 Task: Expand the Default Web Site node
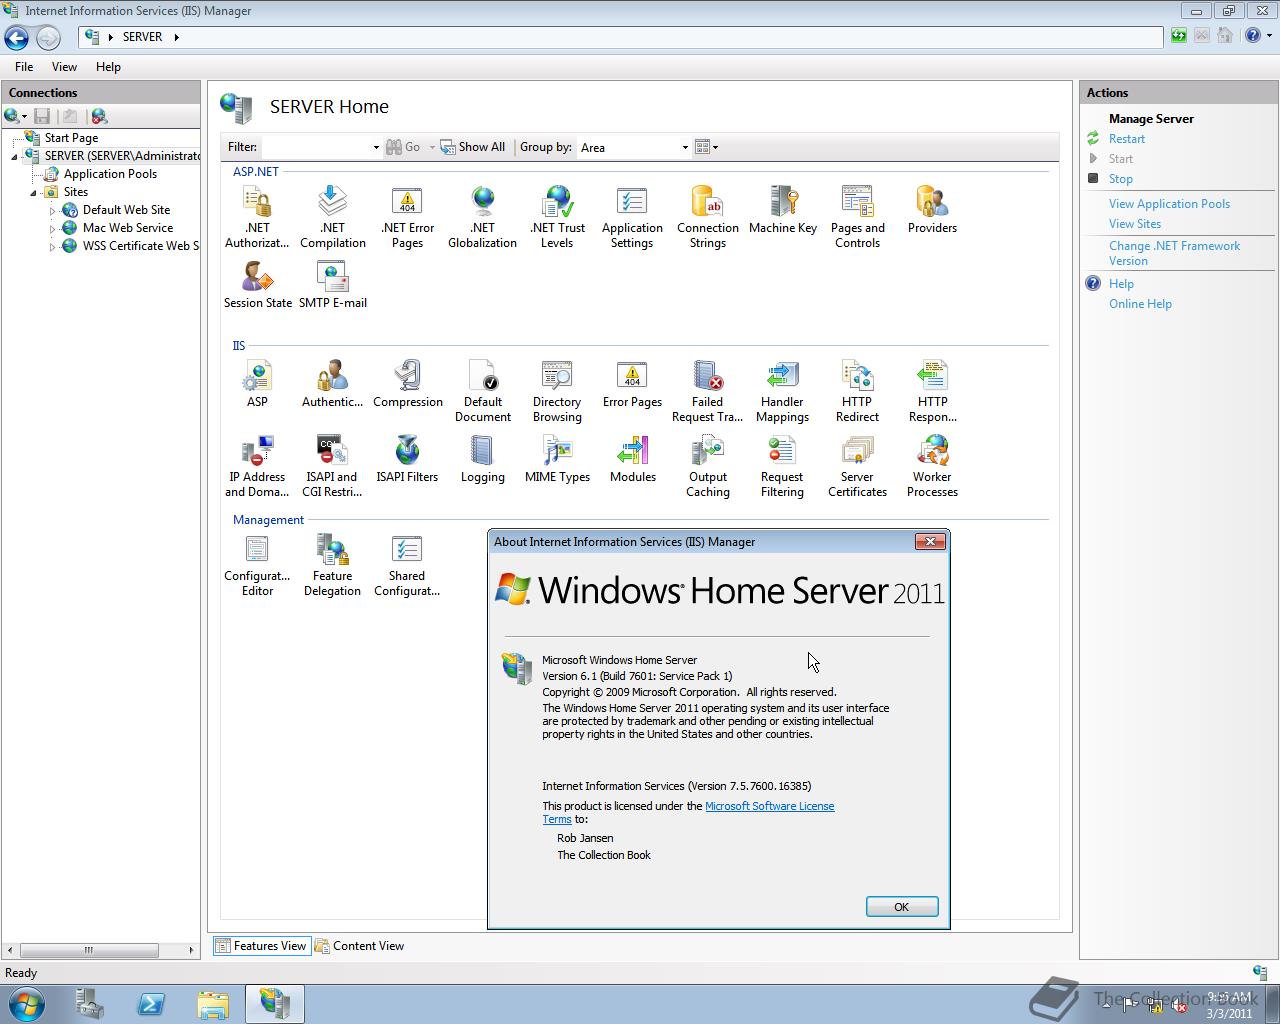52,210
